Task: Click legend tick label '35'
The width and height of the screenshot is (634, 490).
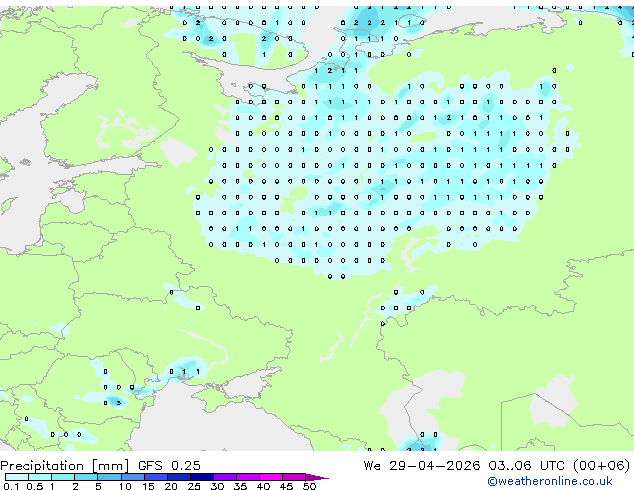Action: coord(240,486)
